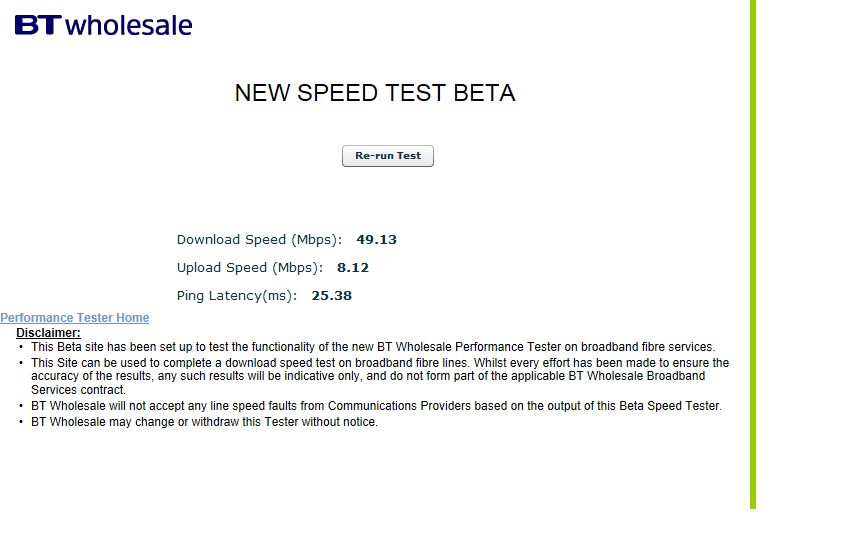Click the green vertical divider bar

753,254
